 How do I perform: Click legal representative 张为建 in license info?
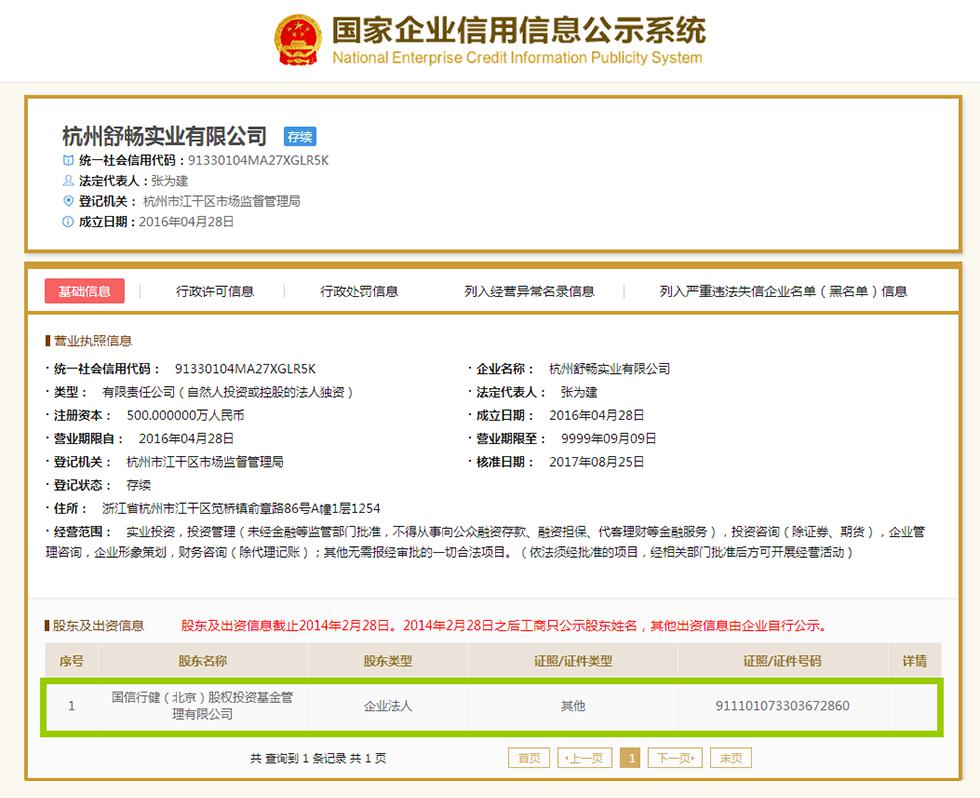click(579, 392)
